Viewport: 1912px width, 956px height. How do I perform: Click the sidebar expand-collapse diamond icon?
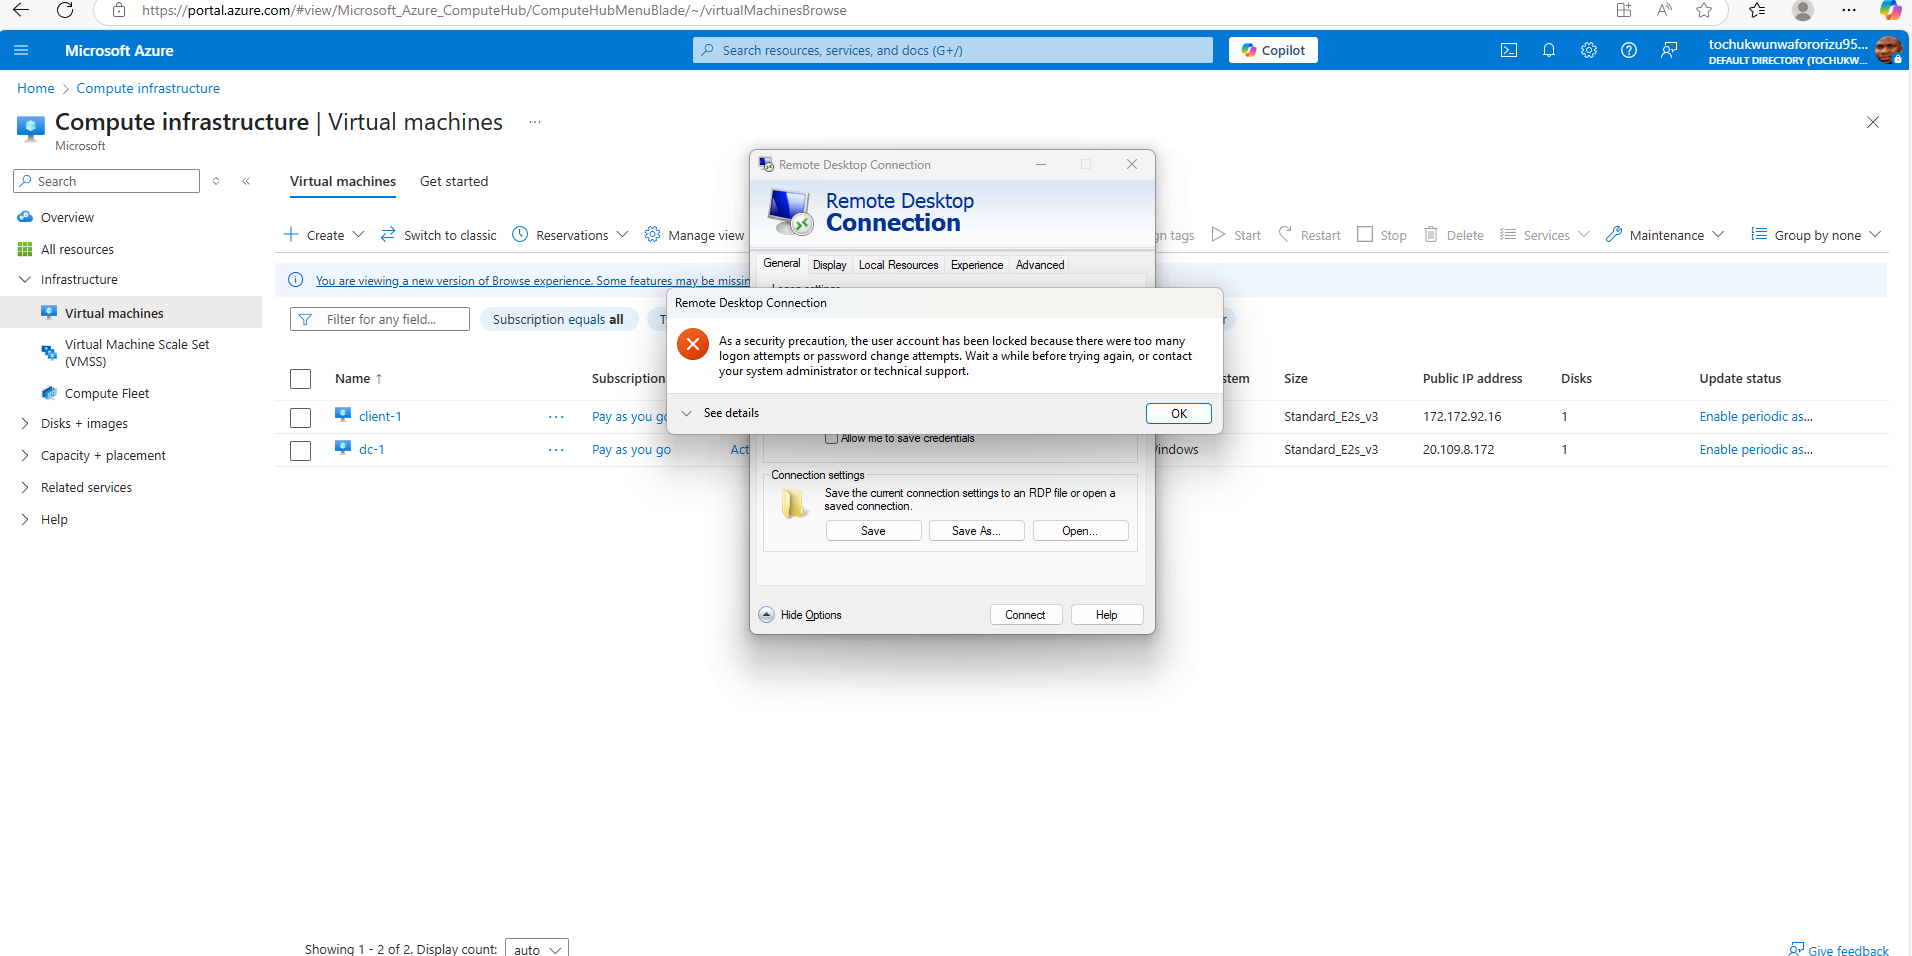[216, 181]
